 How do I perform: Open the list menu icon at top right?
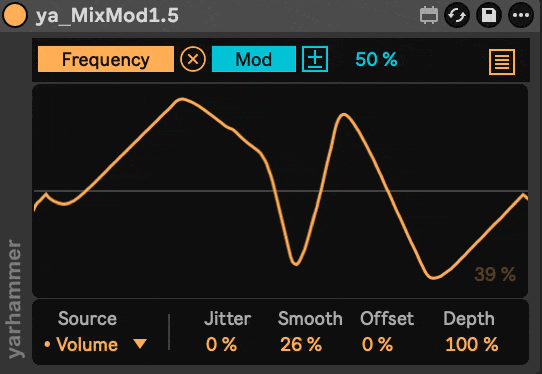[502, 62]
